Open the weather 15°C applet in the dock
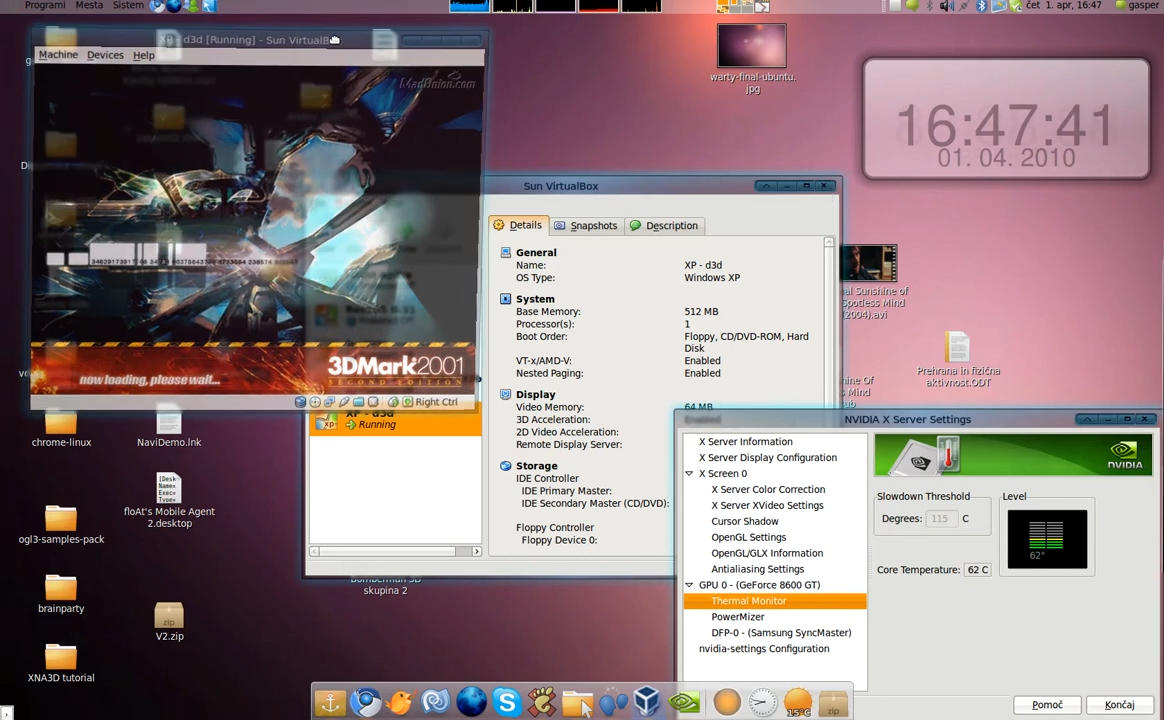This screenshot has height=720, width=1164. tap(798, 701)
